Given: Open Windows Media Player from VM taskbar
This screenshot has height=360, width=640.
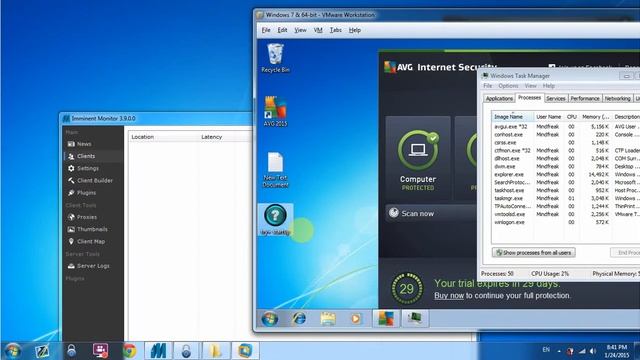Looking at the screenshot, I should [x=356, y=318].
